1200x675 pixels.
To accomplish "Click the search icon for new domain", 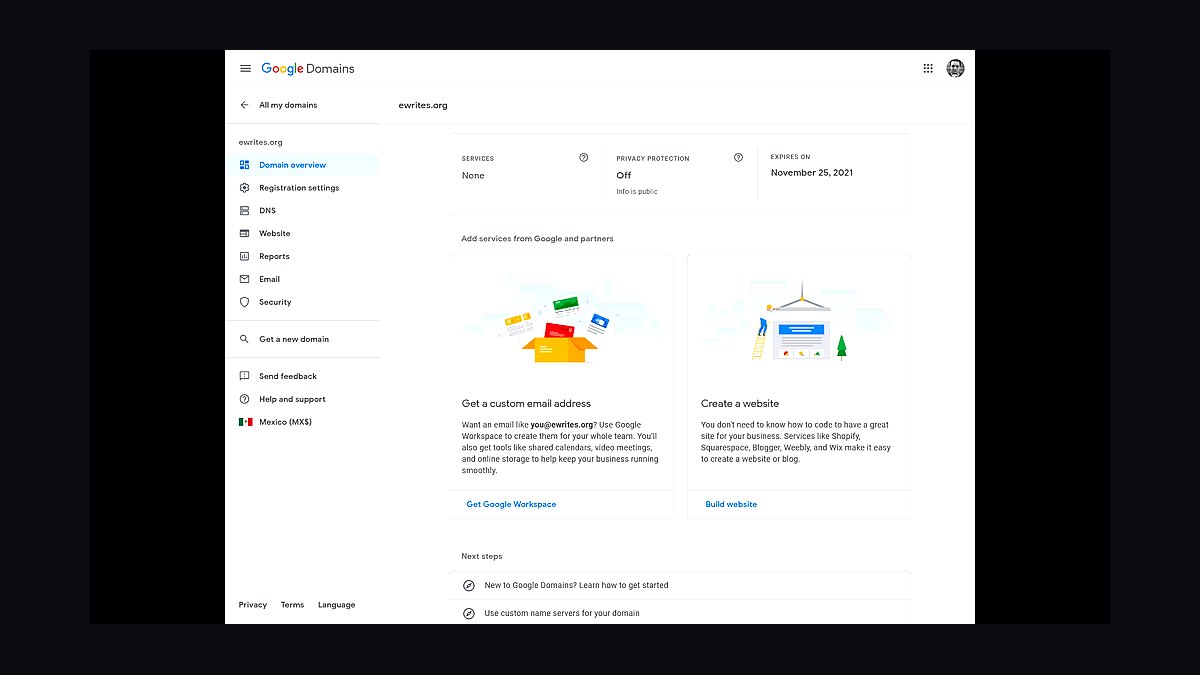I will [244, 339].
